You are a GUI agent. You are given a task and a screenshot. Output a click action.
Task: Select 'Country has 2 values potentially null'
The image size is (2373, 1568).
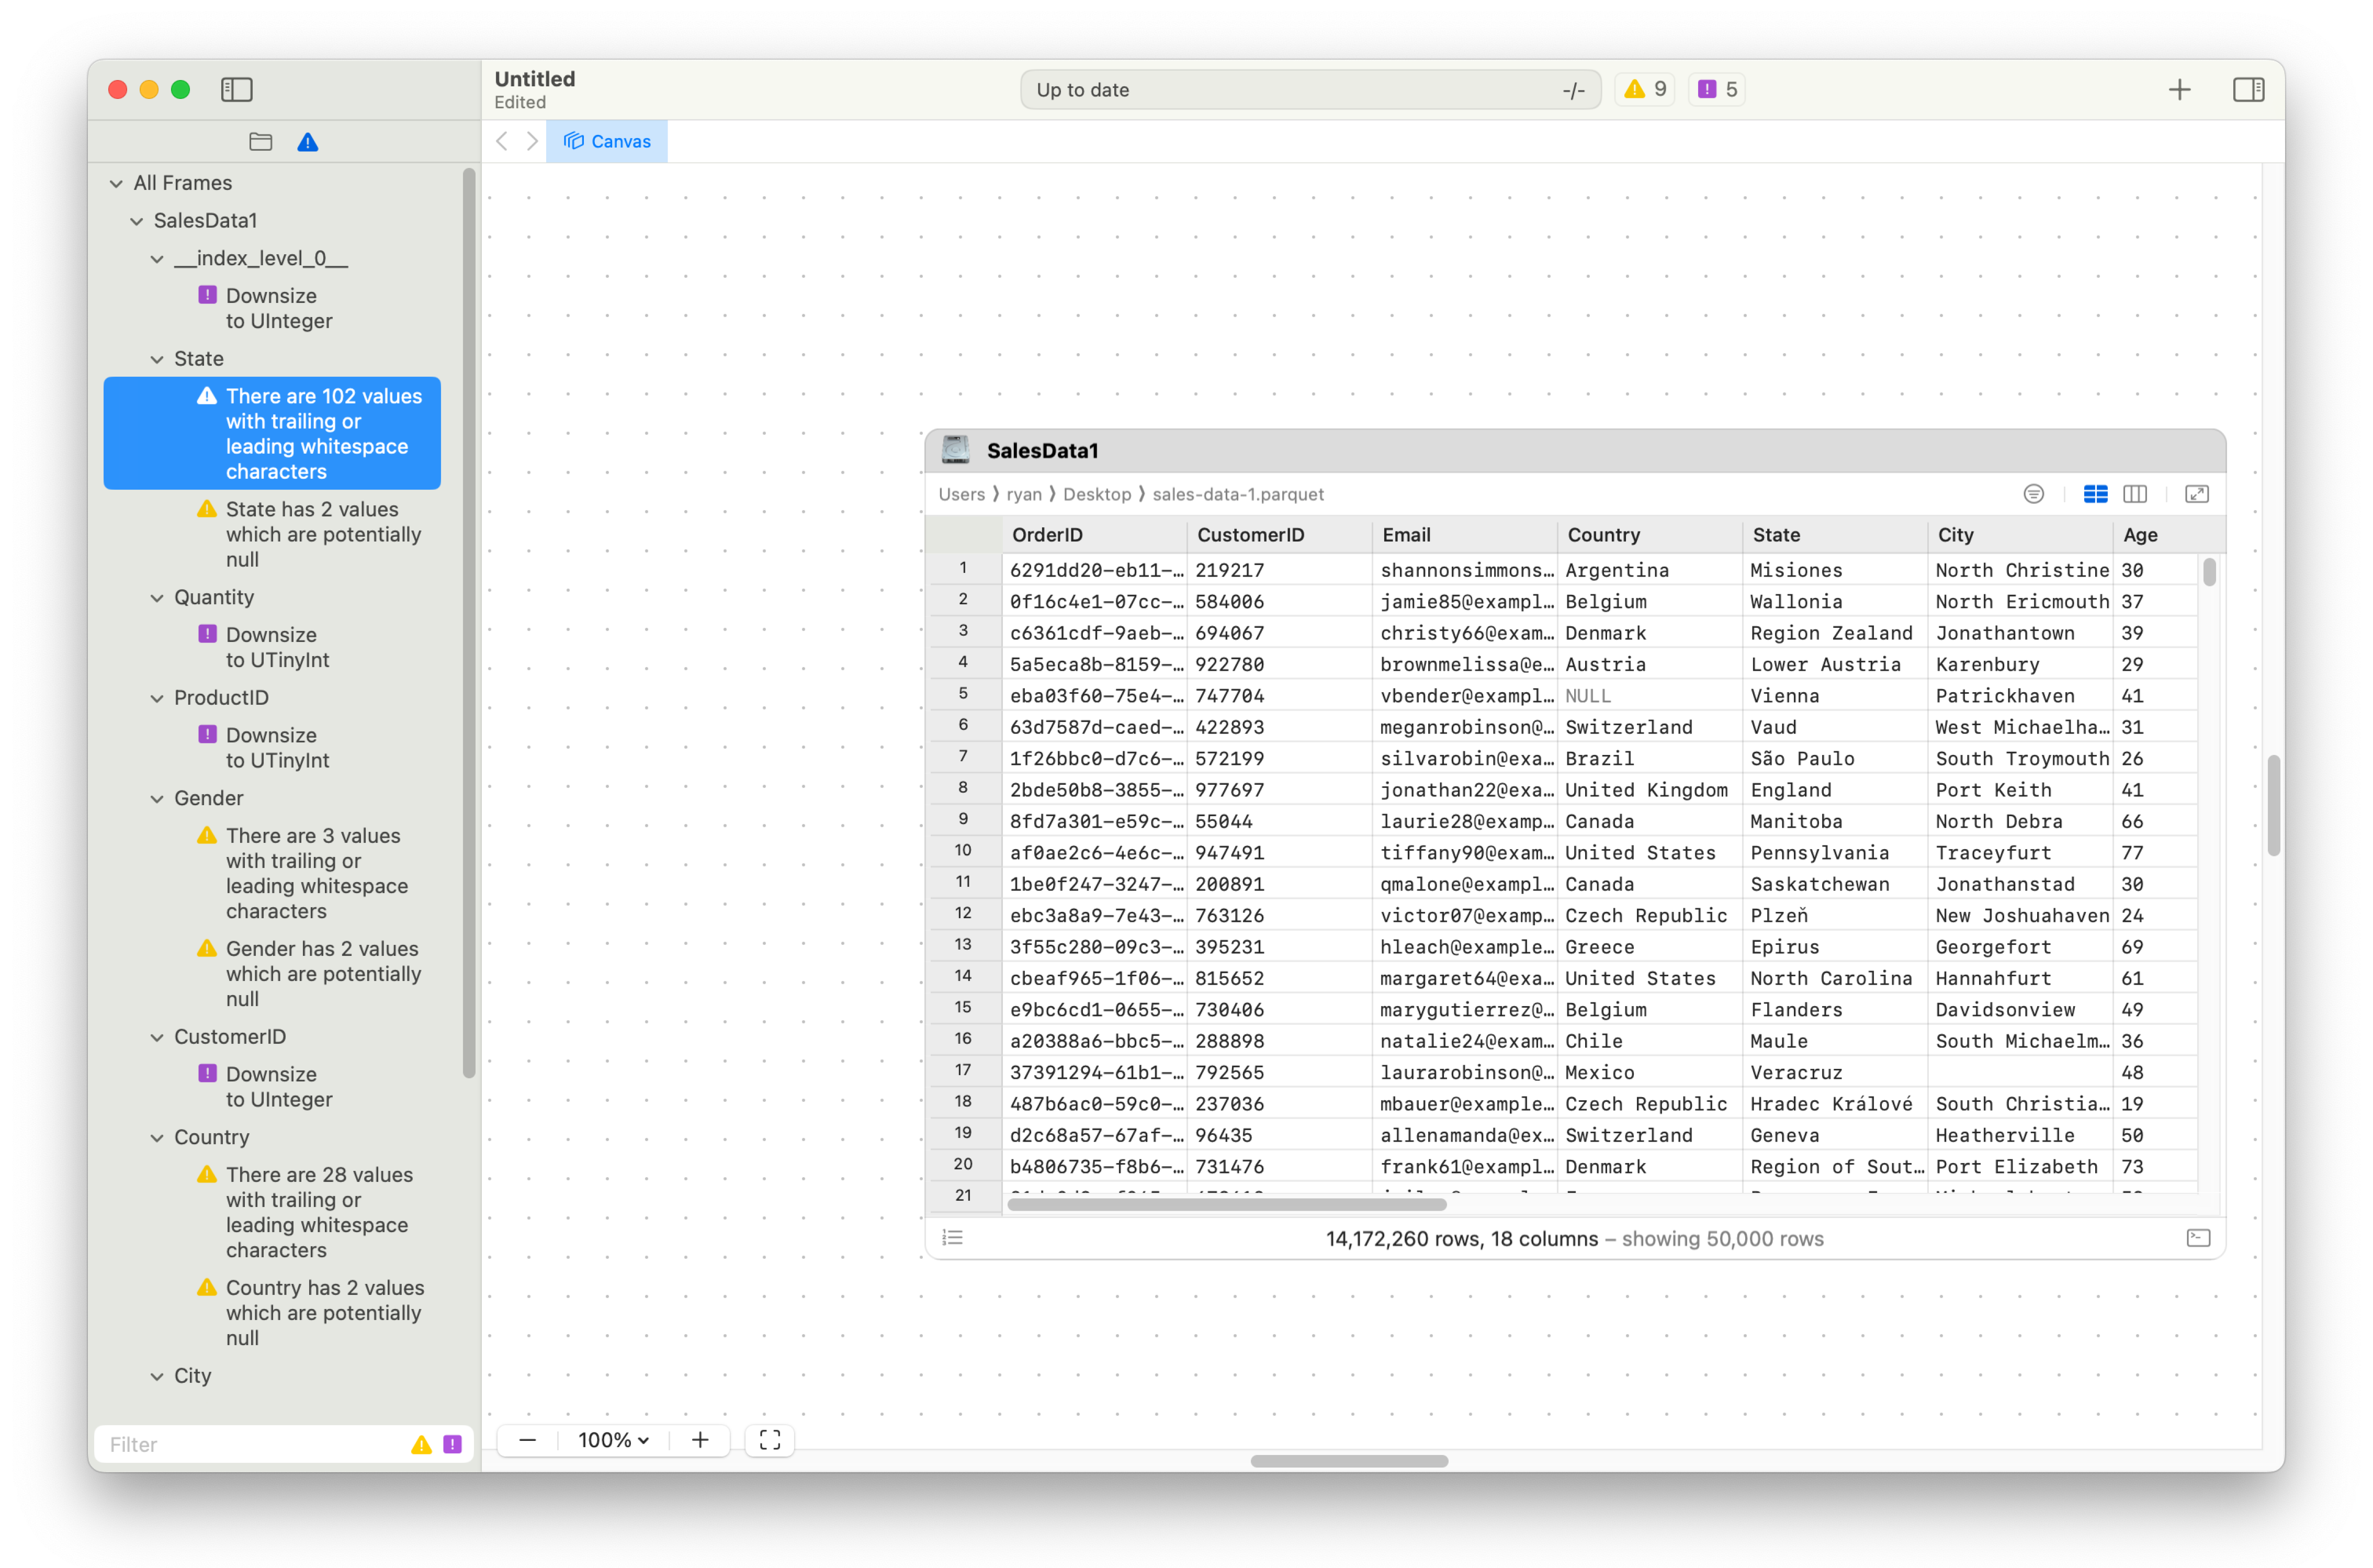[272, 1312]
